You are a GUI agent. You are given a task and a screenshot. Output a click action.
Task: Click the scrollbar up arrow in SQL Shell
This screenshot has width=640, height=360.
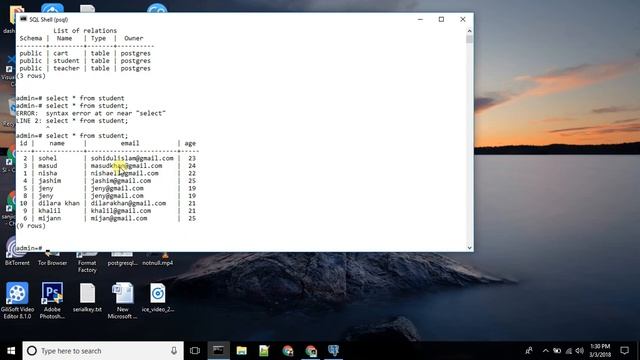click(x=469, y=31)
